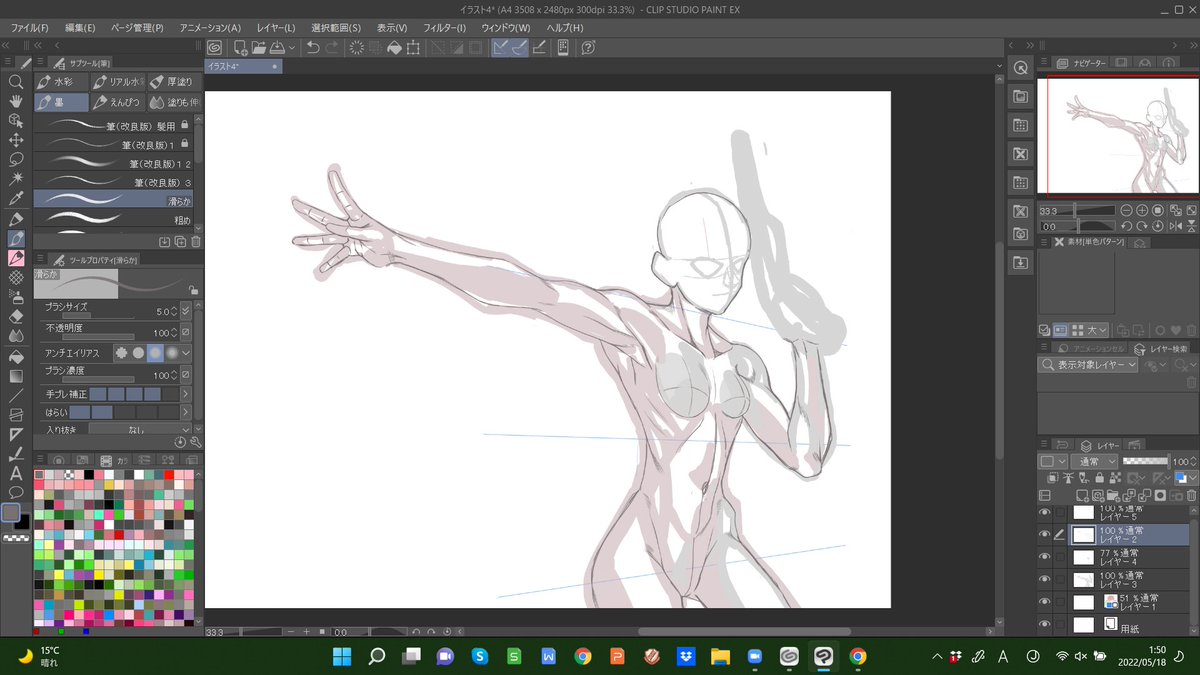Hide layer レイヤー 3 via eye icon

point(1045,580)
